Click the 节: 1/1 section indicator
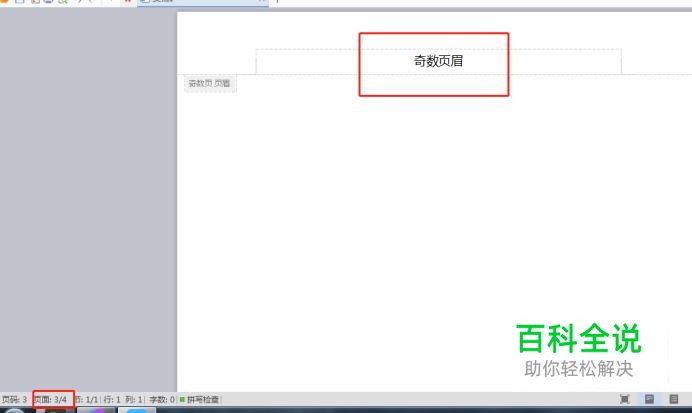Screen dimensions: 692x413 coord(86,400)
